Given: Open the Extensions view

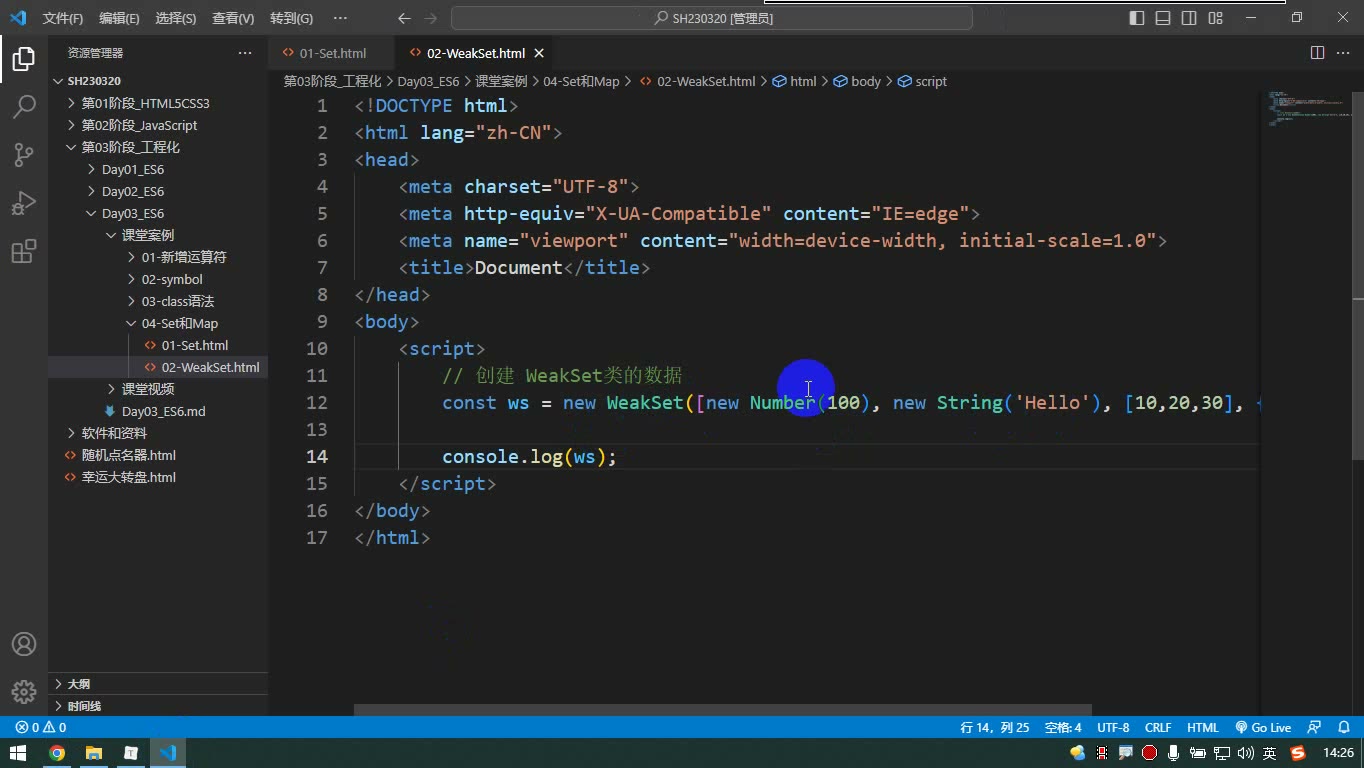Looking at the screenshot, I should tap(24, 251).
